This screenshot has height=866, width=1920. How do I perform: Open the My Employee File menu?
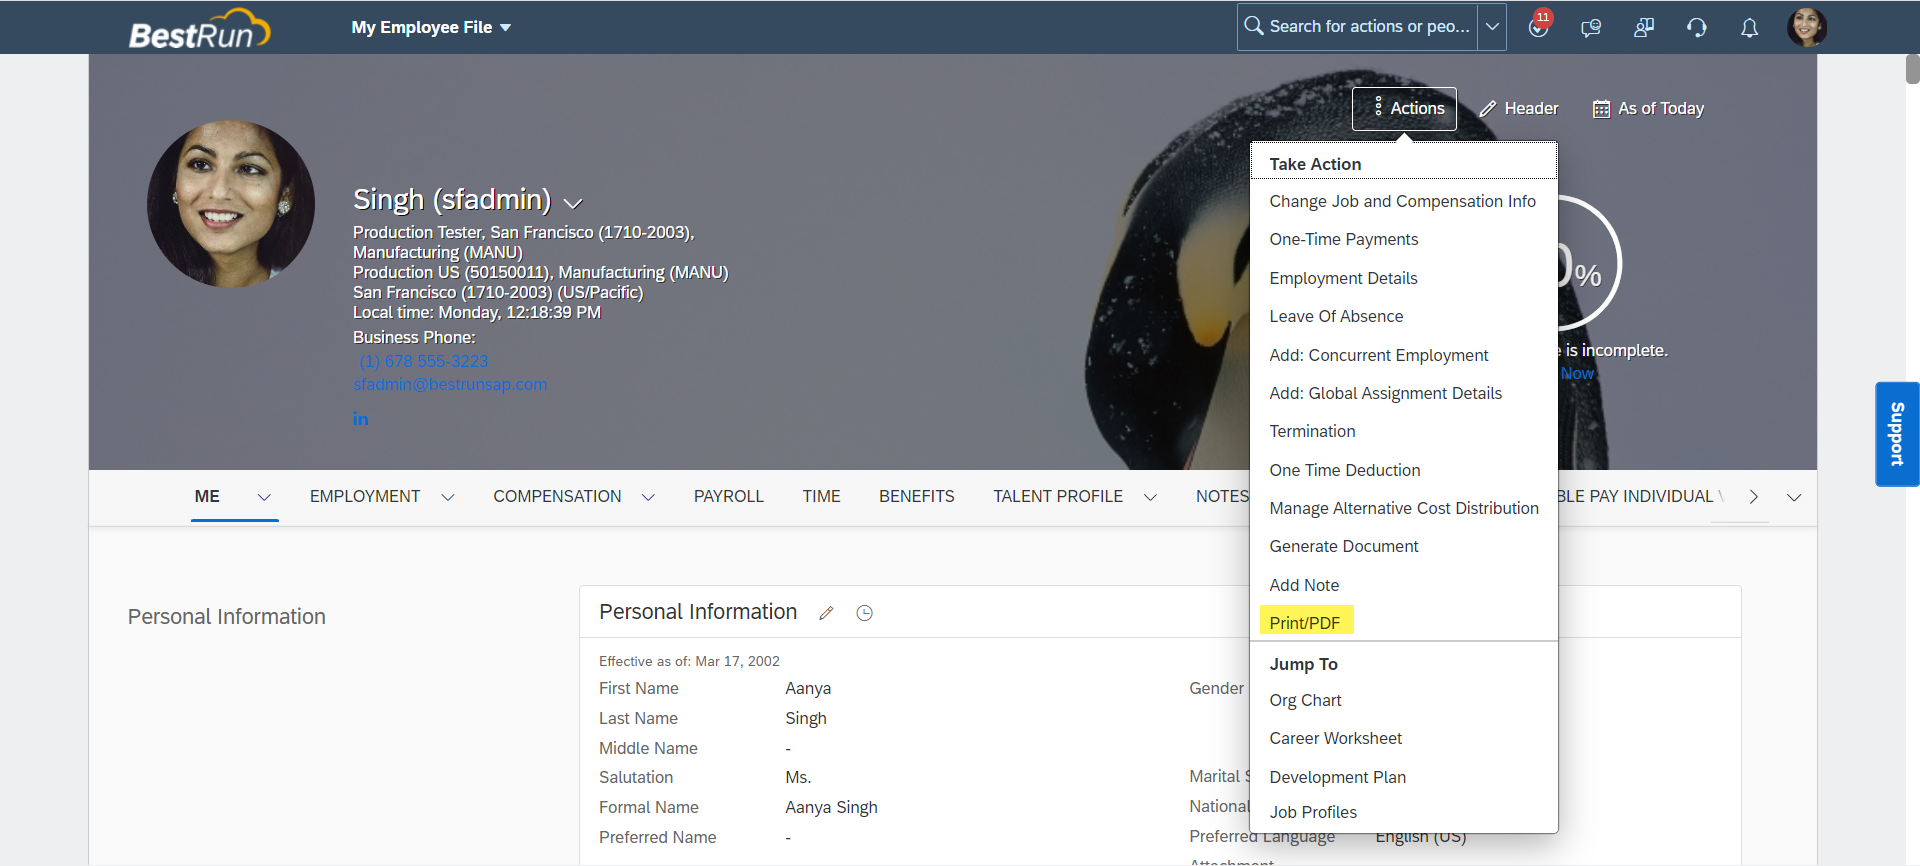pos(431,27)
